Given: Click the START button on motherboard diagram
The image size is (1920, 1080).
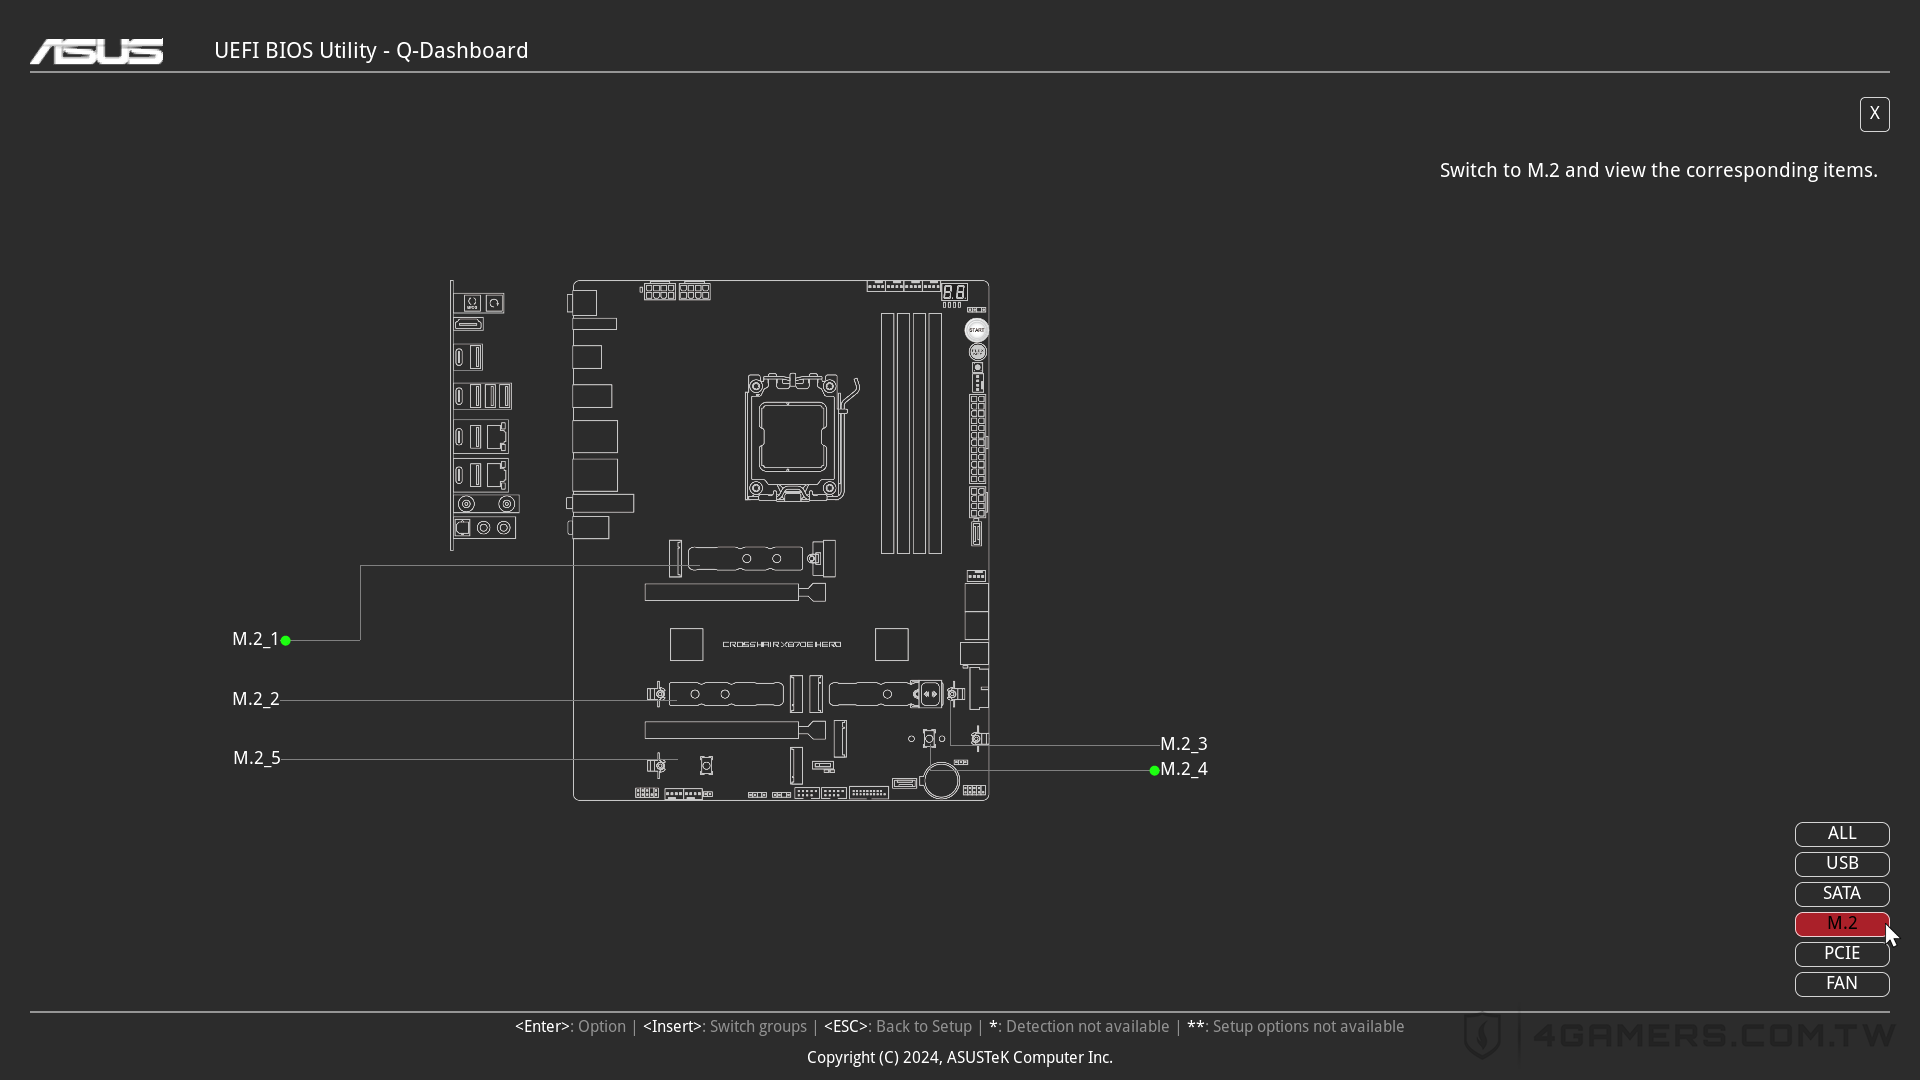Looking at the screenshot, I should tap(977, 330).
